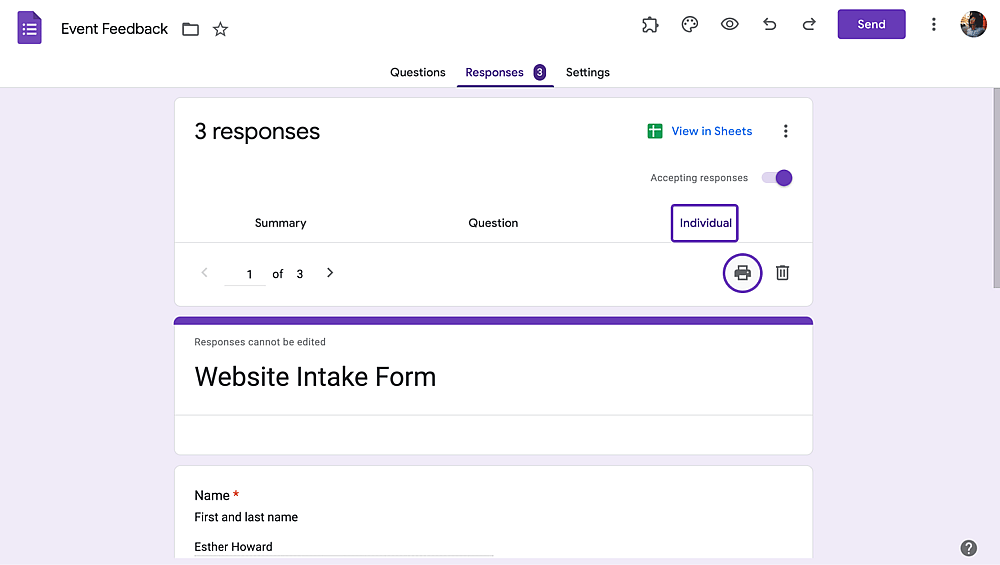1000x565 pixels.
Task: Open the responses card more-options menu
Action: click(786, 131)
